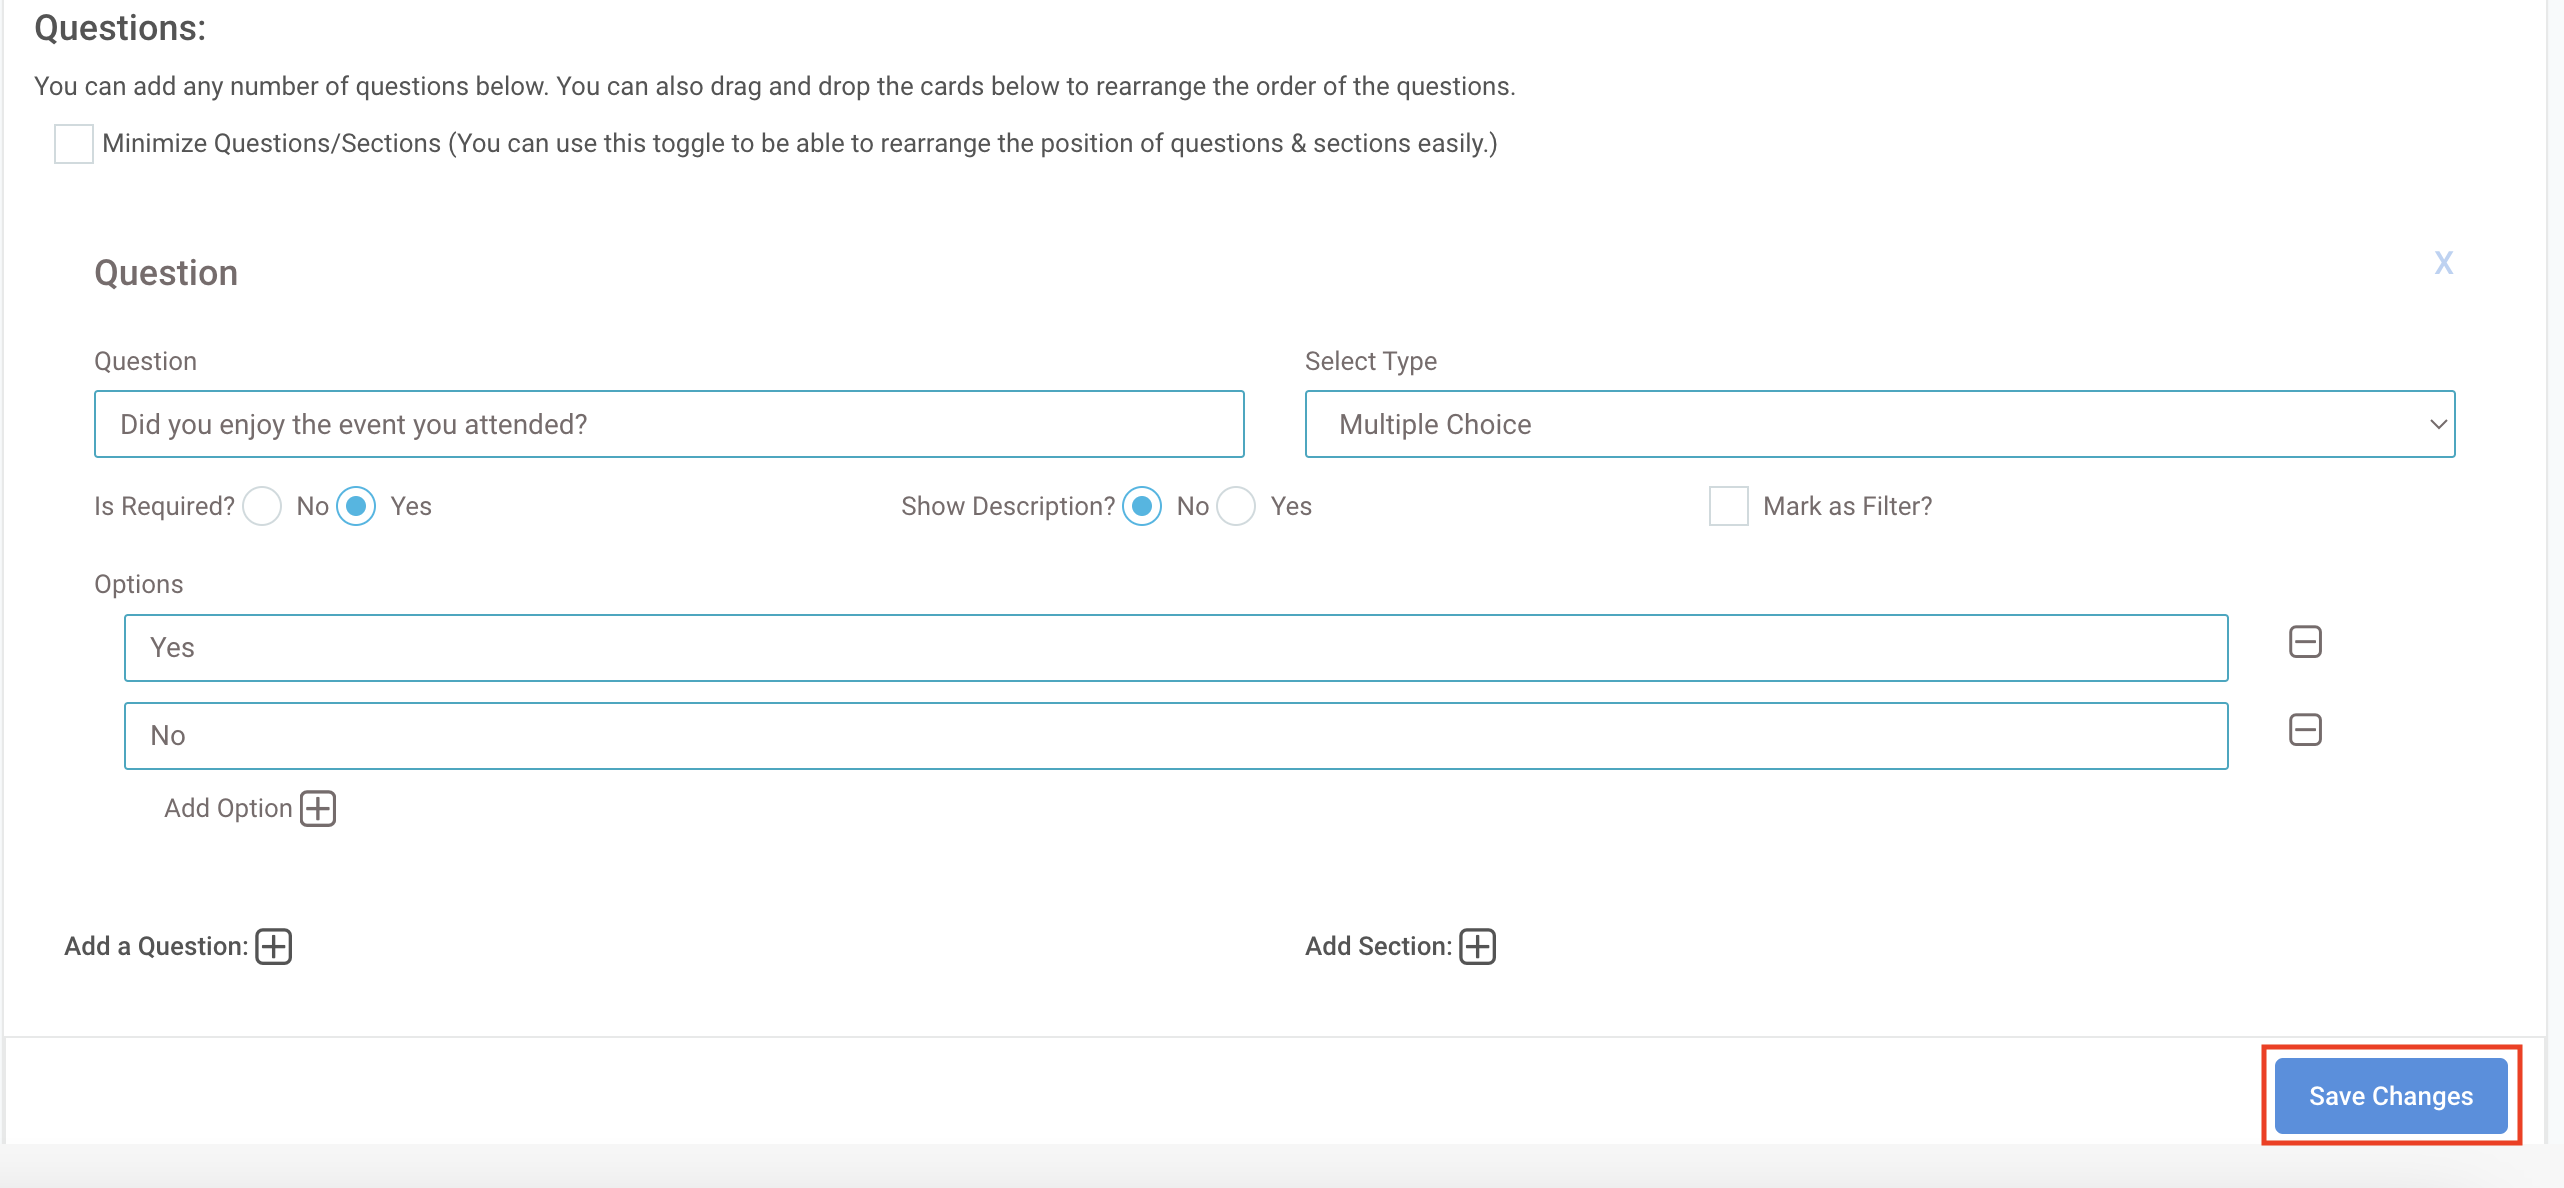
Task: Check the Mark as Filter box
Action: [x=1728, y=506]
